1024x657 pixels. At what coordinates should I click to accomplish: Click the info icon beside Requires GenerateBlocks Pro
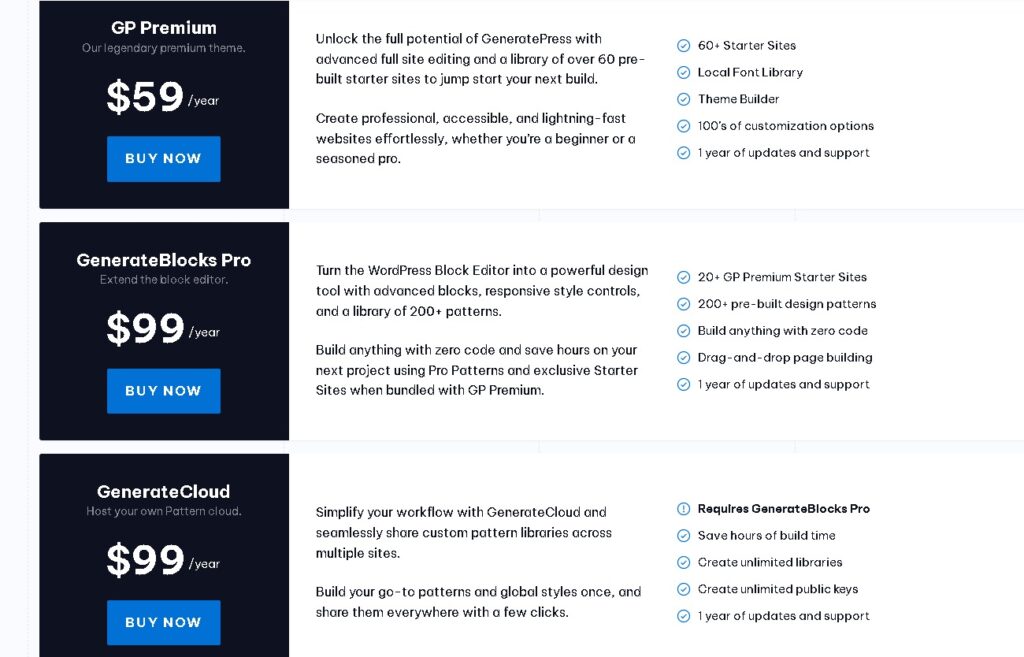coord(684,509)
